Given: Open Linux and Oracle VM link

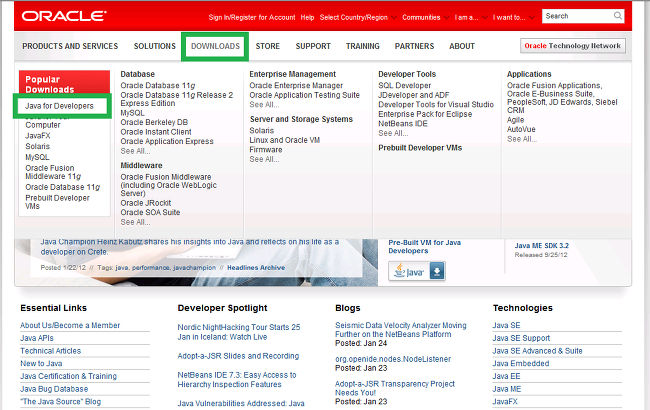Looking at the screenshot, I should click(284, 140).
